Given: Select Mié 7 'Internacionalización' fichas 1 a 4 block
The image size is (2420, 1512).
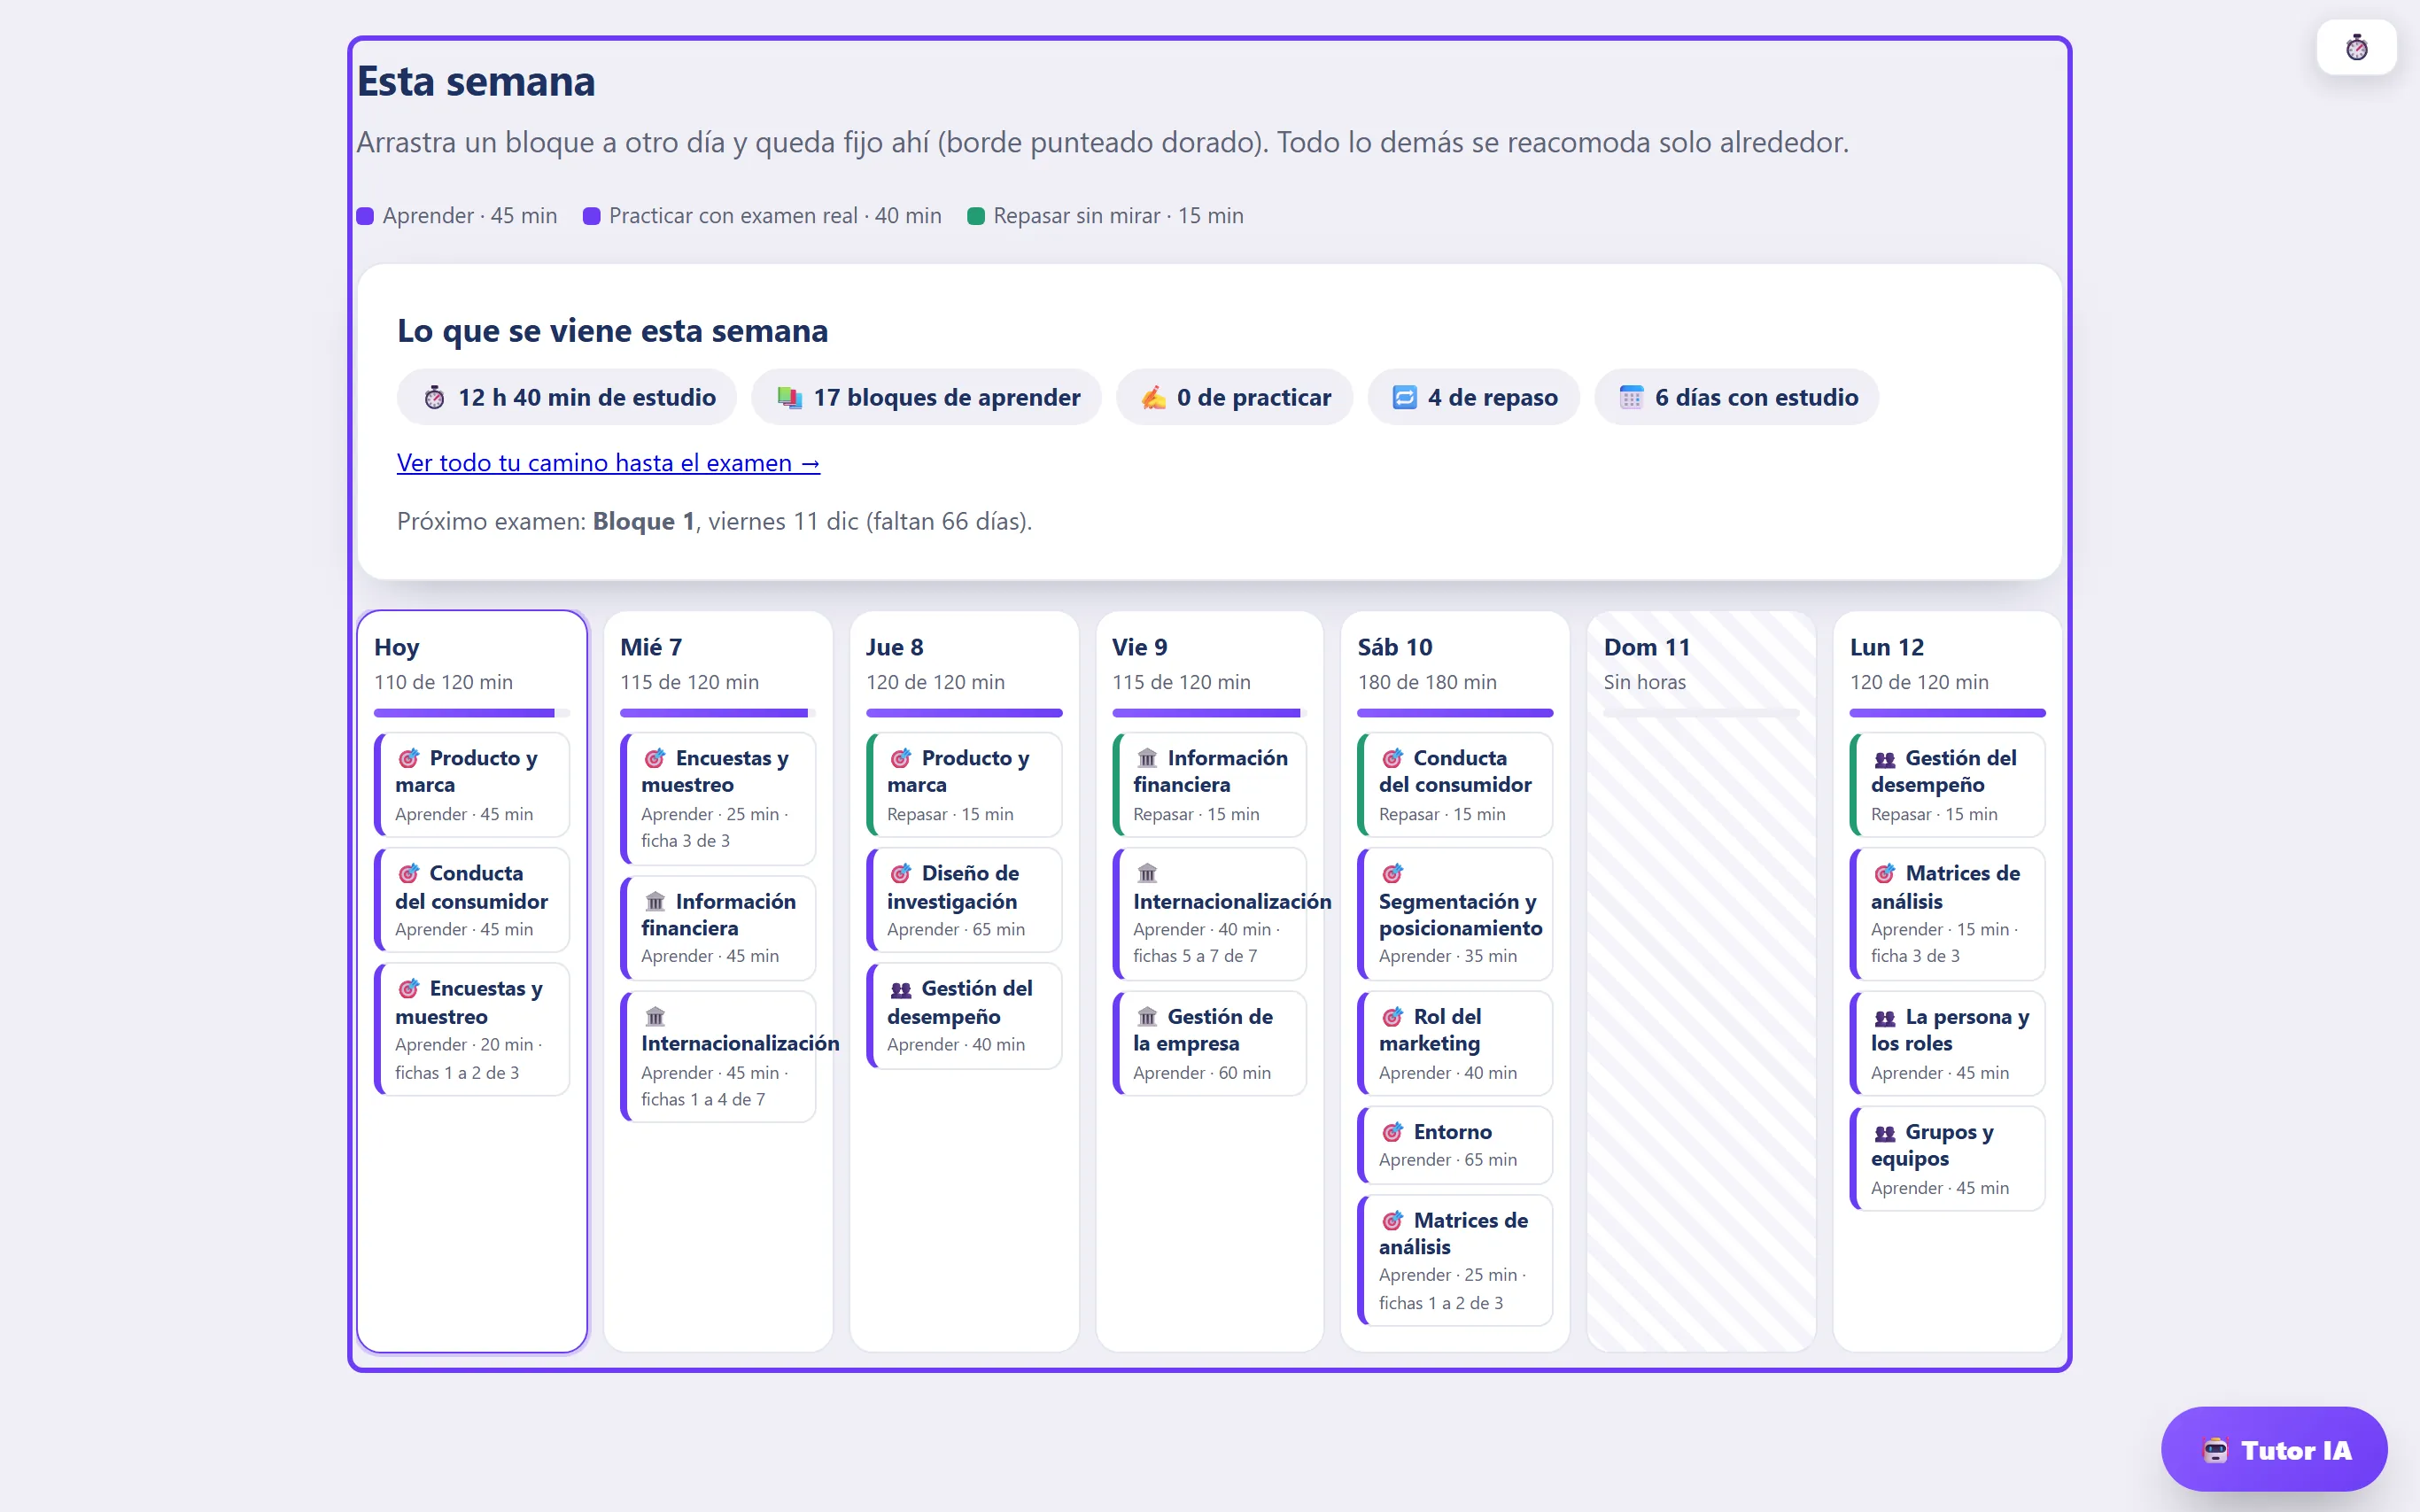Looking at the screenshot, I should 718,1057.
